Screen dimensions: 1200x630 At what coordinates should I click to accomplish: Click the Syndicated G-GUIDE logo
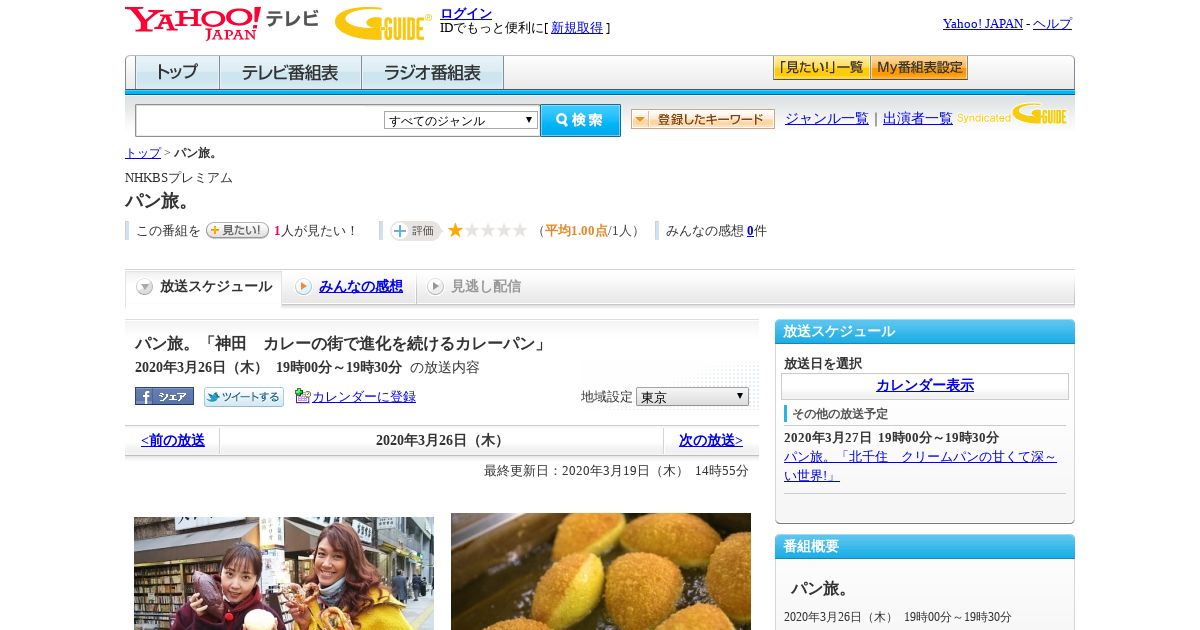[x=1012, y=115]
